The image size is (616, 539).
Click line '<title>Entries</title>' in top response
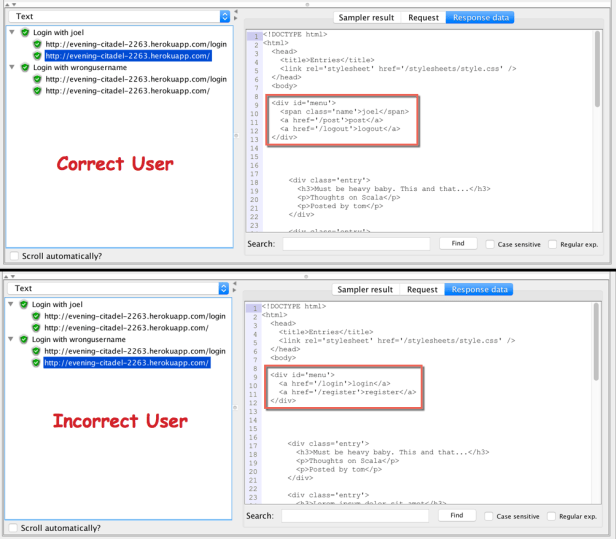pos(327,60)
